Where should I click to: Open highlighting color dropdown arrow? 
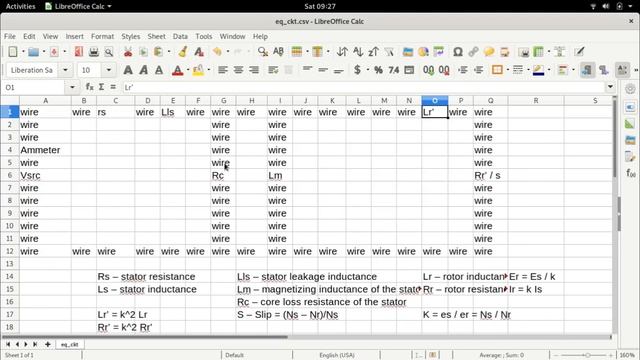[209, 70]
